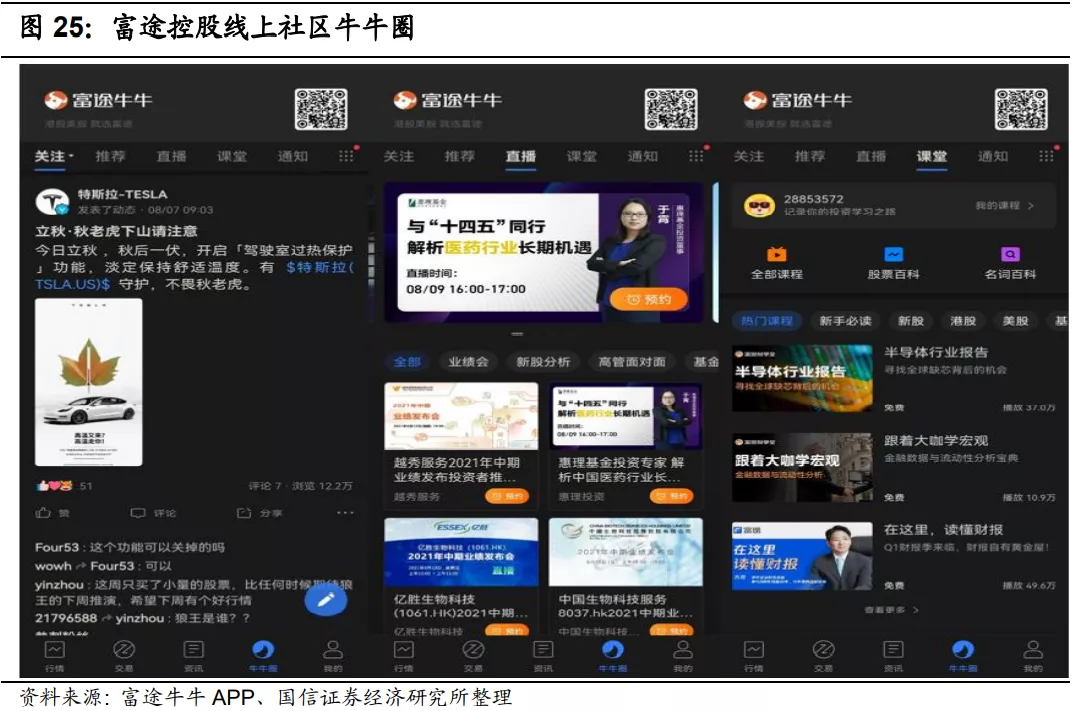
Task: Reserve the 越秀服务 live with 预约
Action: (507, 496)
